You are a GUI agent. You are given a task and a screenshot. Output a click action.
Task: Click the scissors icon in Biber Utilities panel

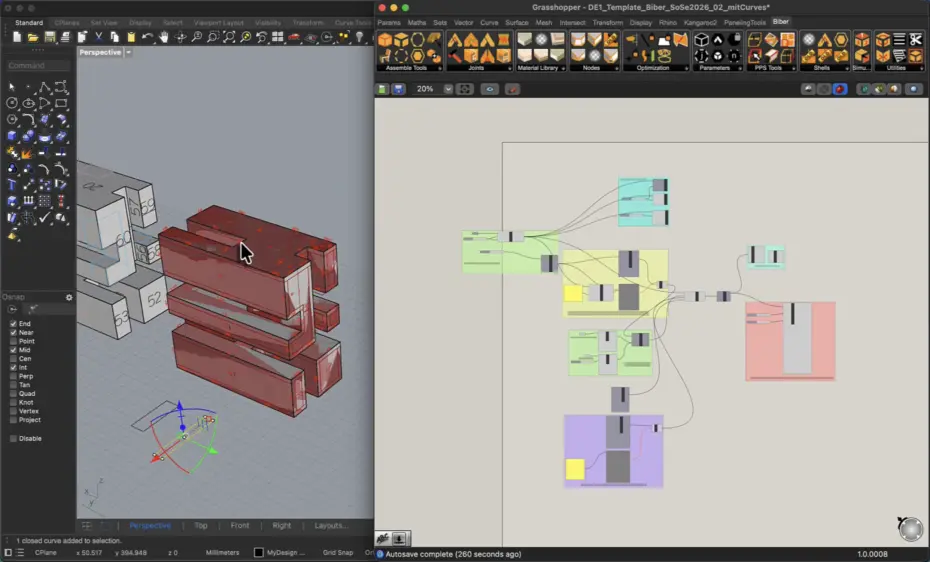[x=916, y=40]
